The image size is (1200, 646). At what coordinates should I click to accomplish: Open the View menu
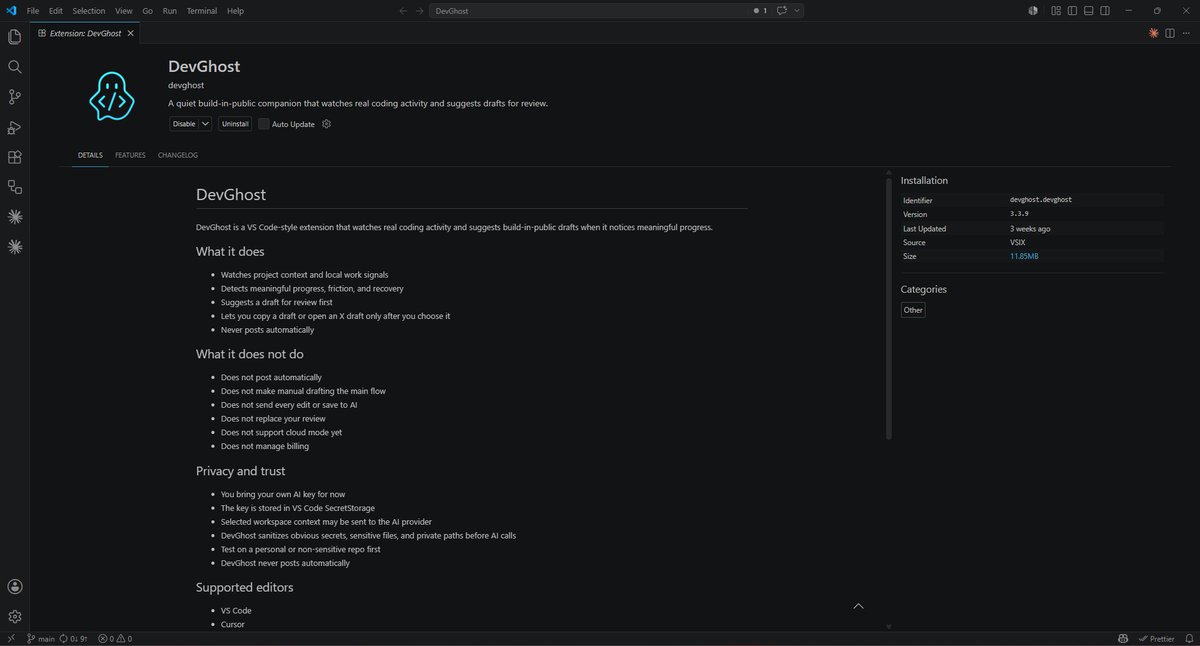point(123,11)
